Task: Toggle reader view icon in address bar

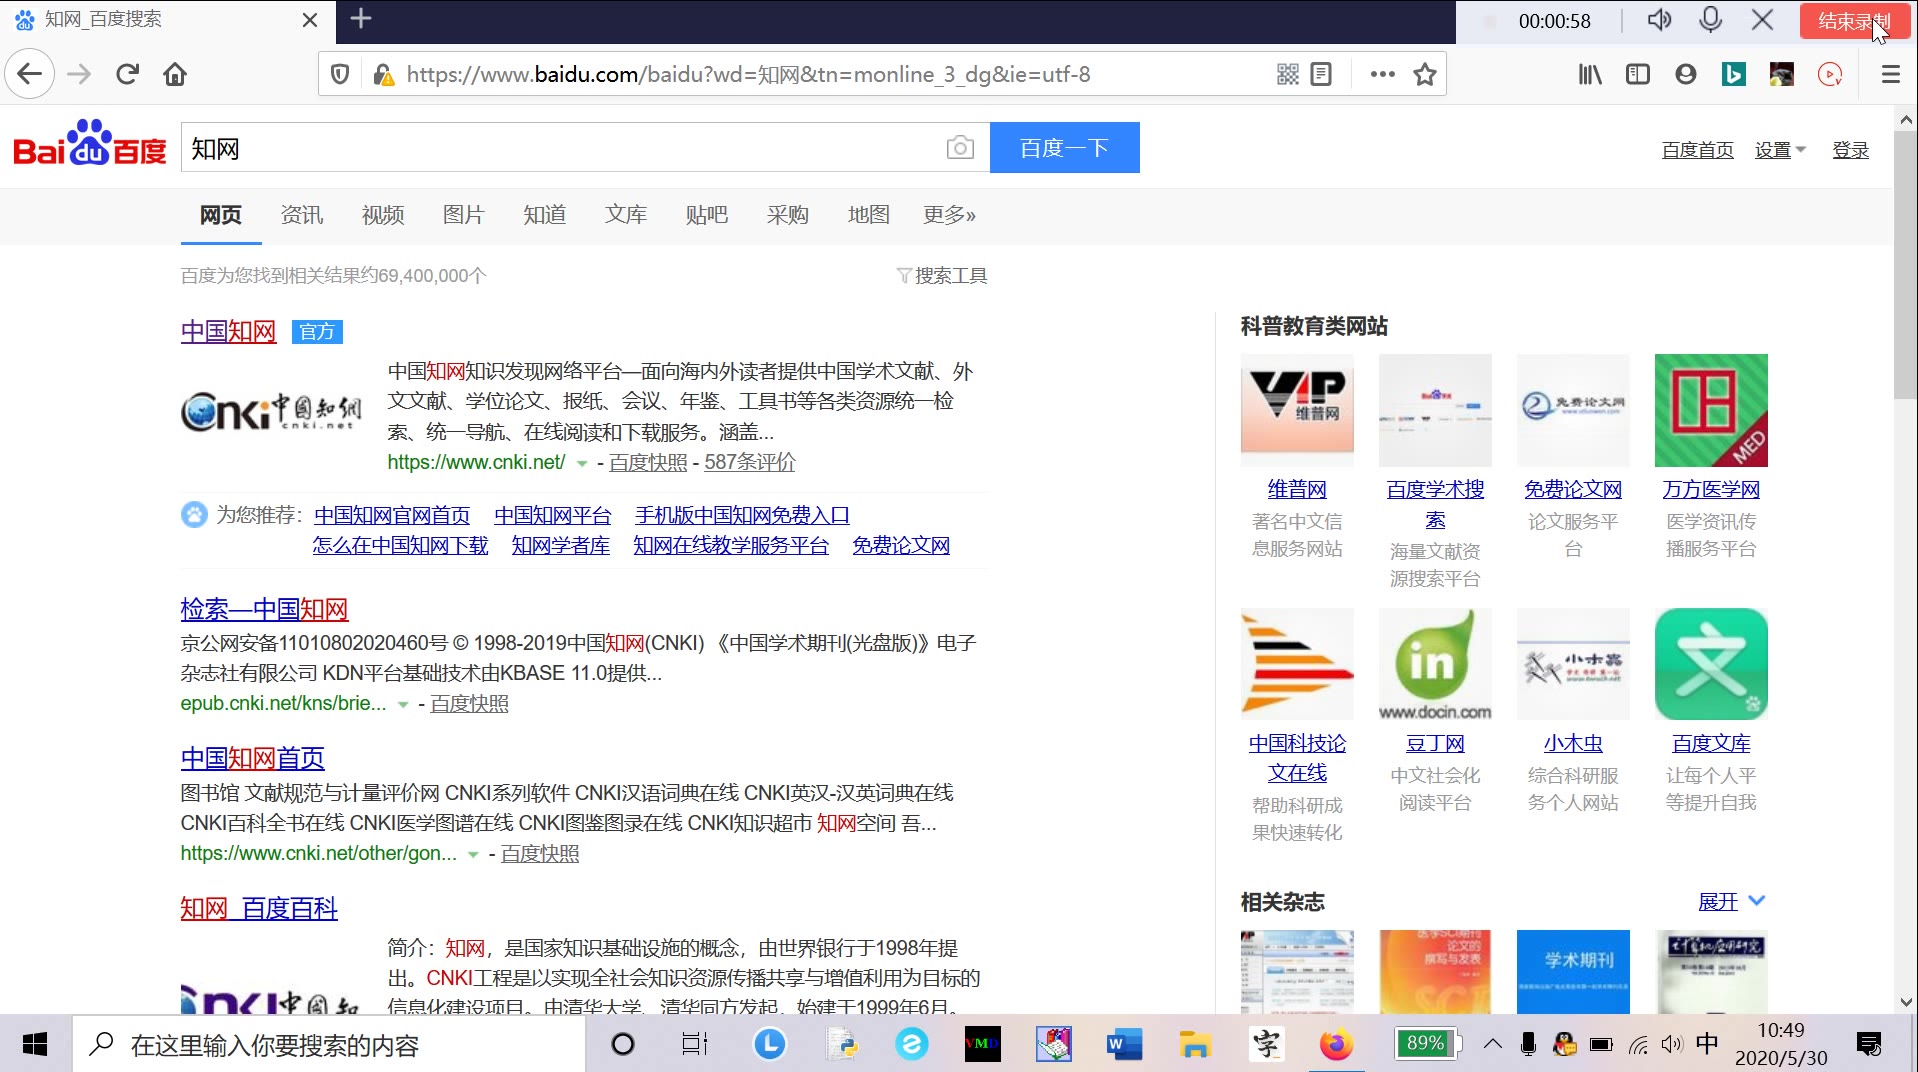Action: 1321,74
